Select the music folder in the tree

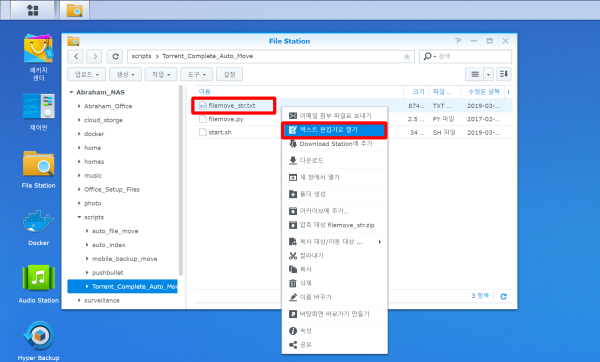tap(93, 175)
